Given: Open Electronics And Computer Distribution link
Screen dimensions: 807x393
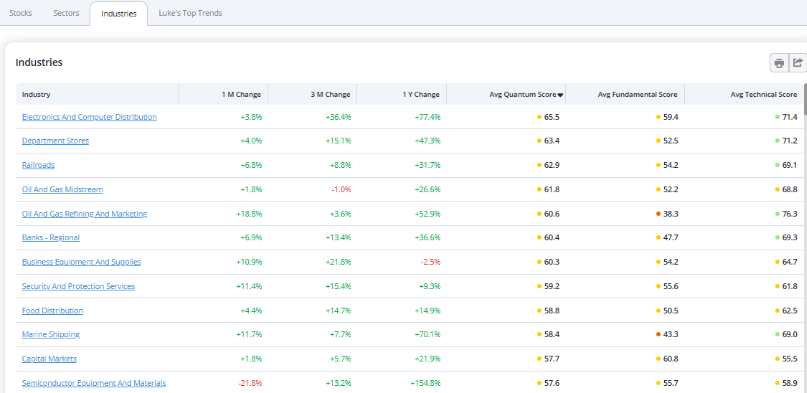Looking at the screenshot, I should 89,117.
